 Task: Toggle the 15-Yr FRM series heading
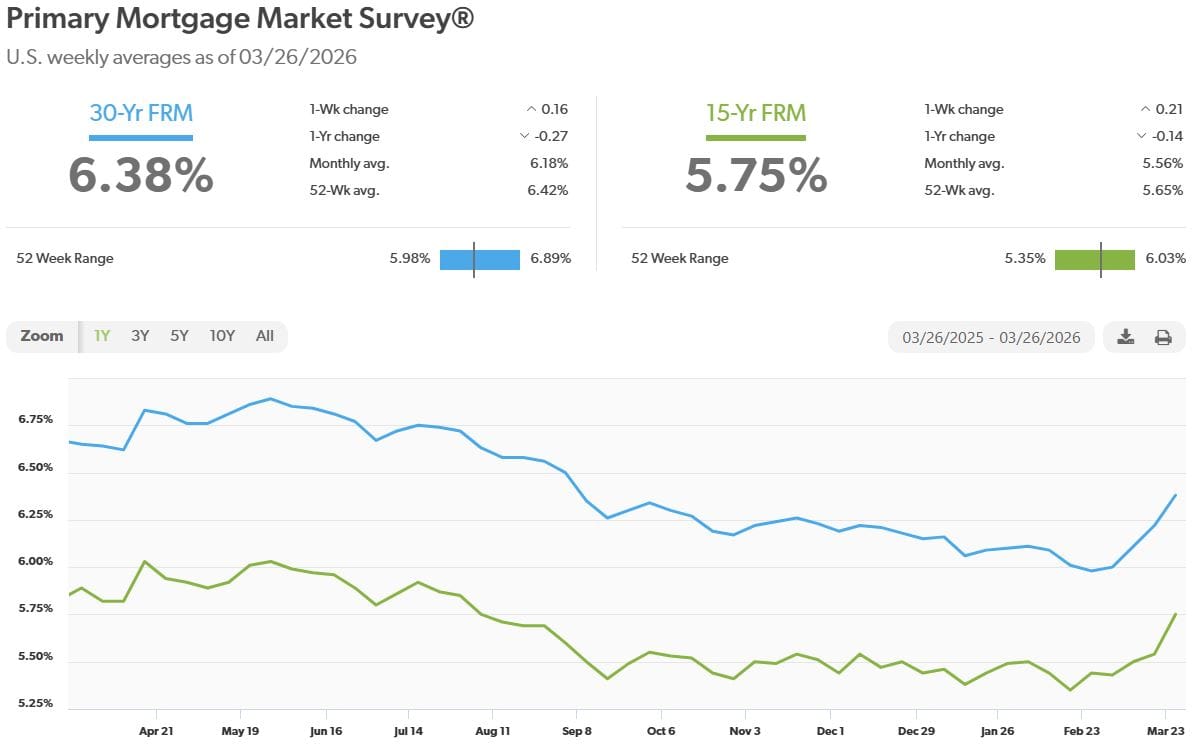pos(756,113)
